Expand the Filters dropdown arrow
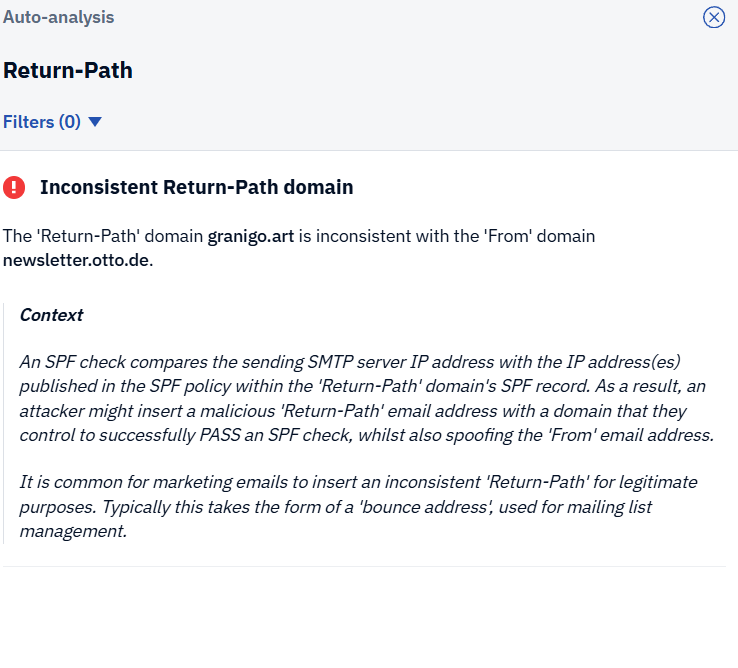Image resolution: width=738 pixels, height=668 pixels. [95, 122]
